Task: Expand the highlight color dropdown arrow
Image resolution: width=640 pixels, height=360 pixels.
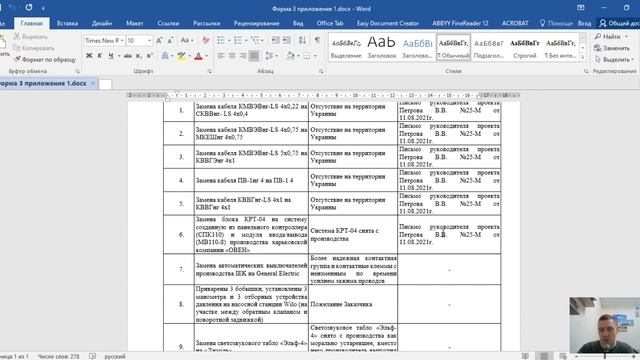Action: pyautogui.click(x=189, y=56)
